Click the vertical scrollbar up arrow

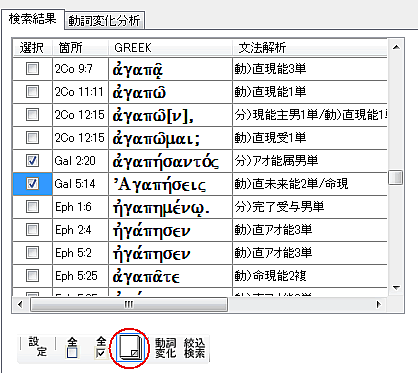(x=396, y=47)
